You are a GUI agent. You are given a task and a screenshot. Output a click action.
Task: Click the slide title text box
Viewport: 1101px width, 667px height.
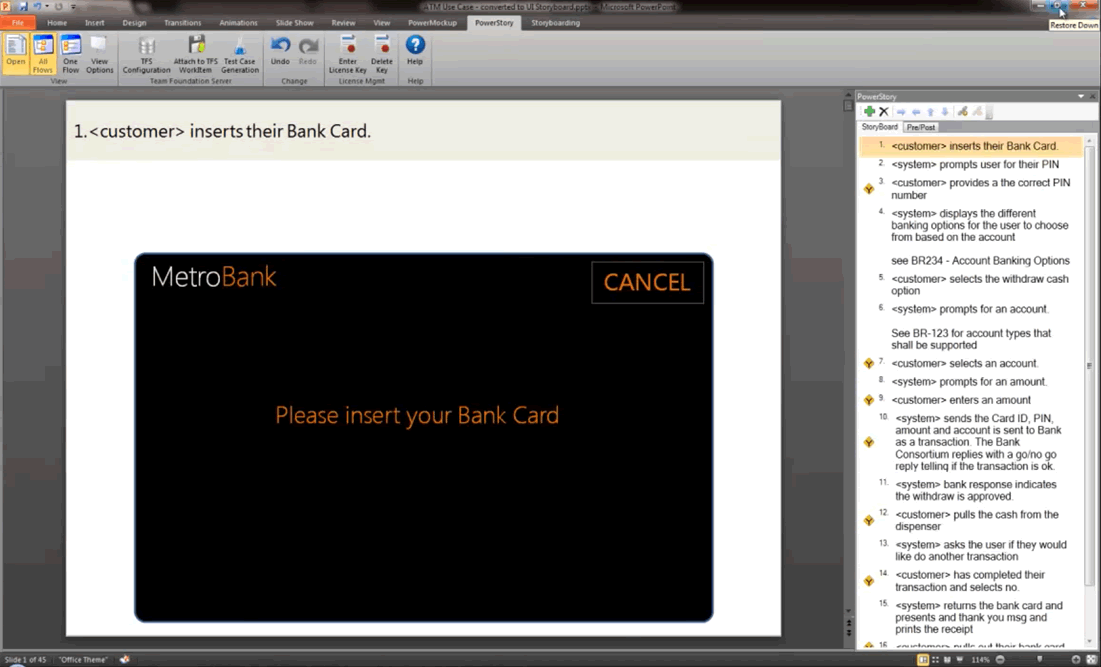point(423,131)
